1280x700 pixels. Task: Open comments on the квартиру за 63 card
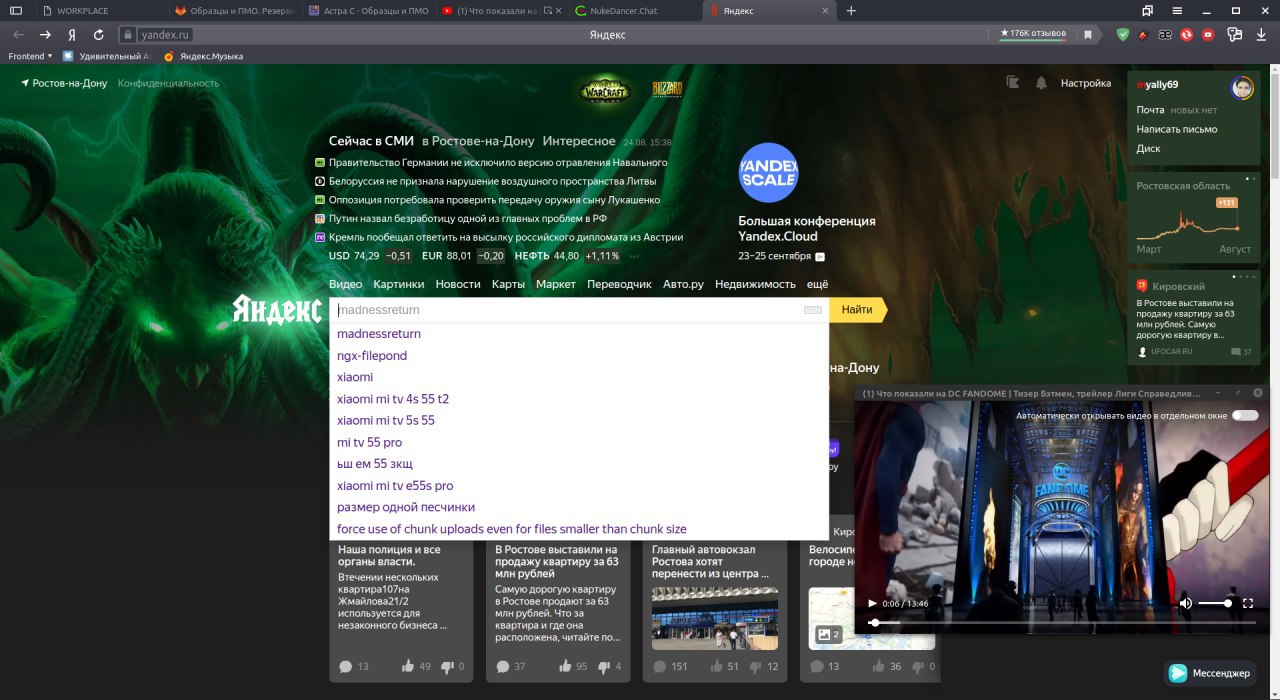pyautogui.click(x=503, y=667)
